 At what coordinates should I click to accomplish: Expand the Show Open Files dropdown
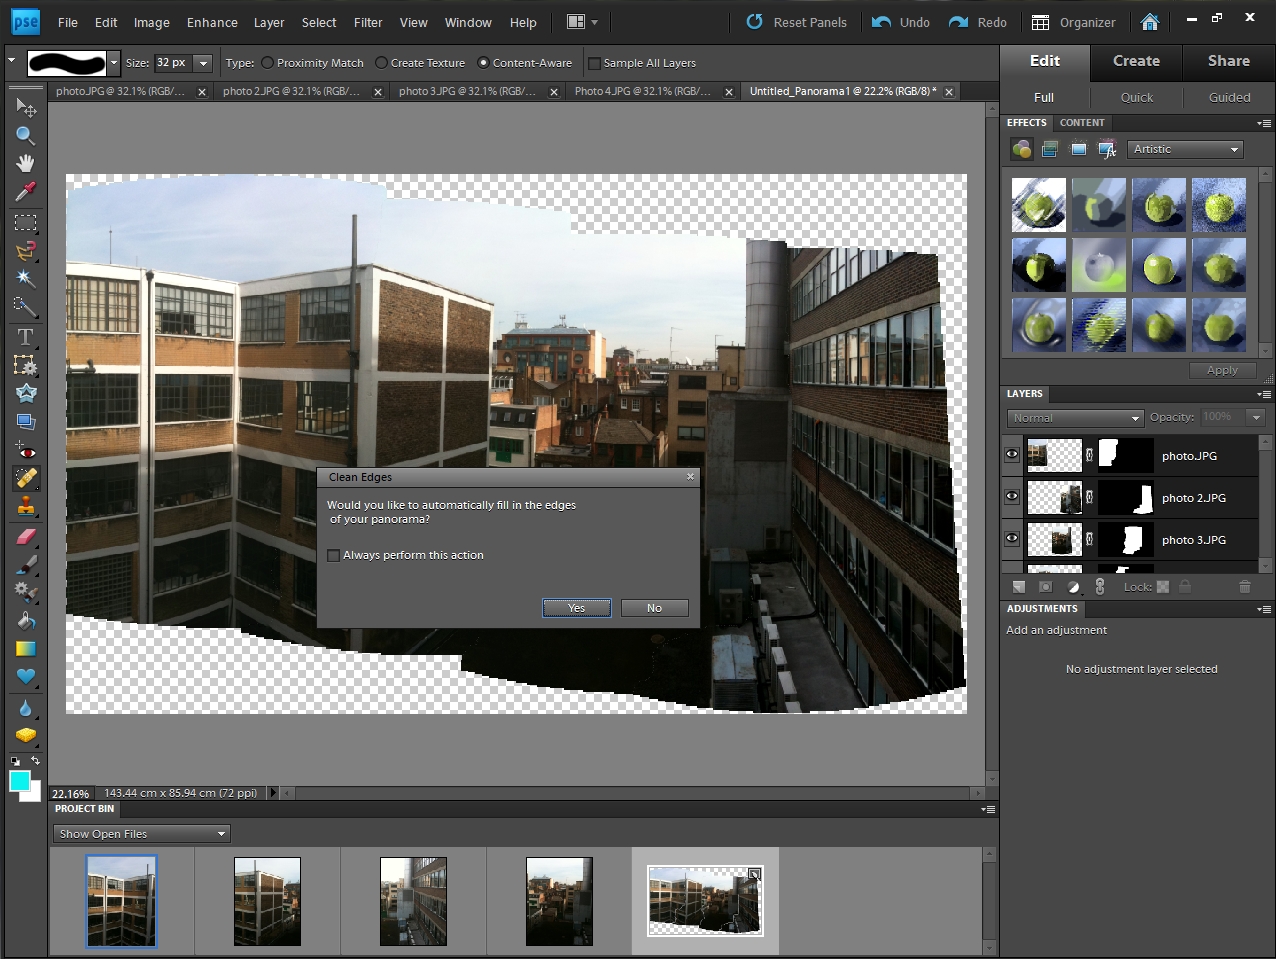pyautogui.click(x=141, y=834)
